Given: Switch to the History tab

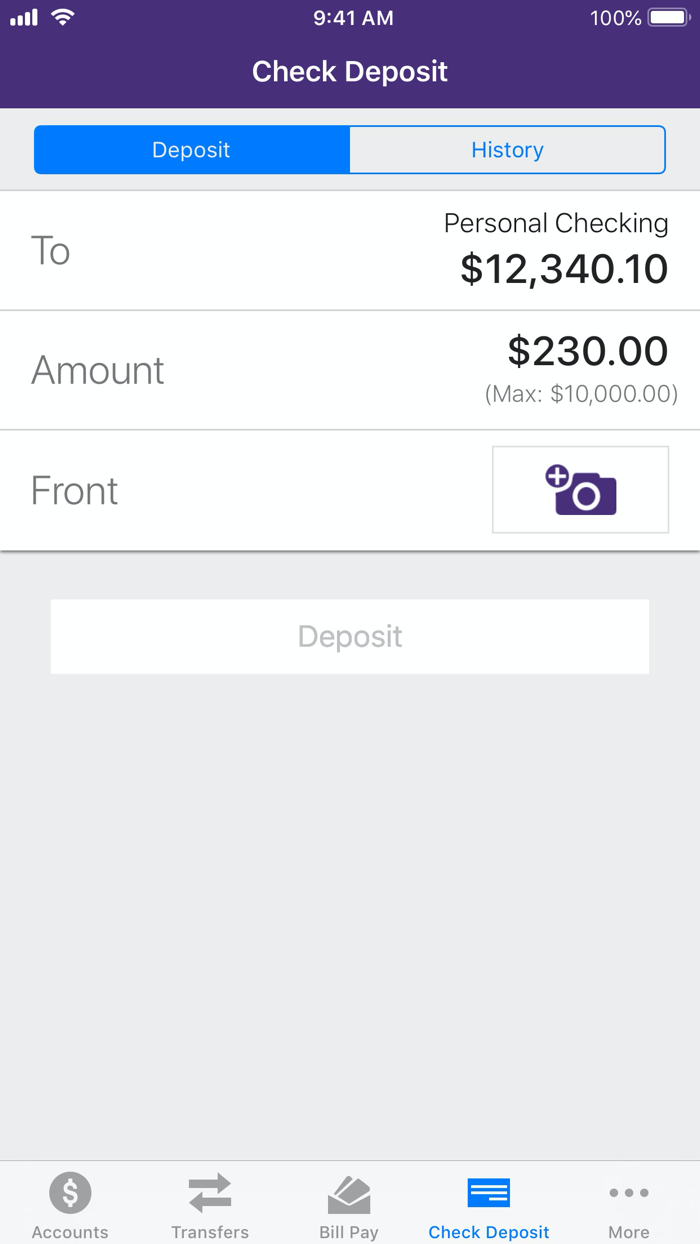Looking at the screenshot, I should (x=507, y=149).
